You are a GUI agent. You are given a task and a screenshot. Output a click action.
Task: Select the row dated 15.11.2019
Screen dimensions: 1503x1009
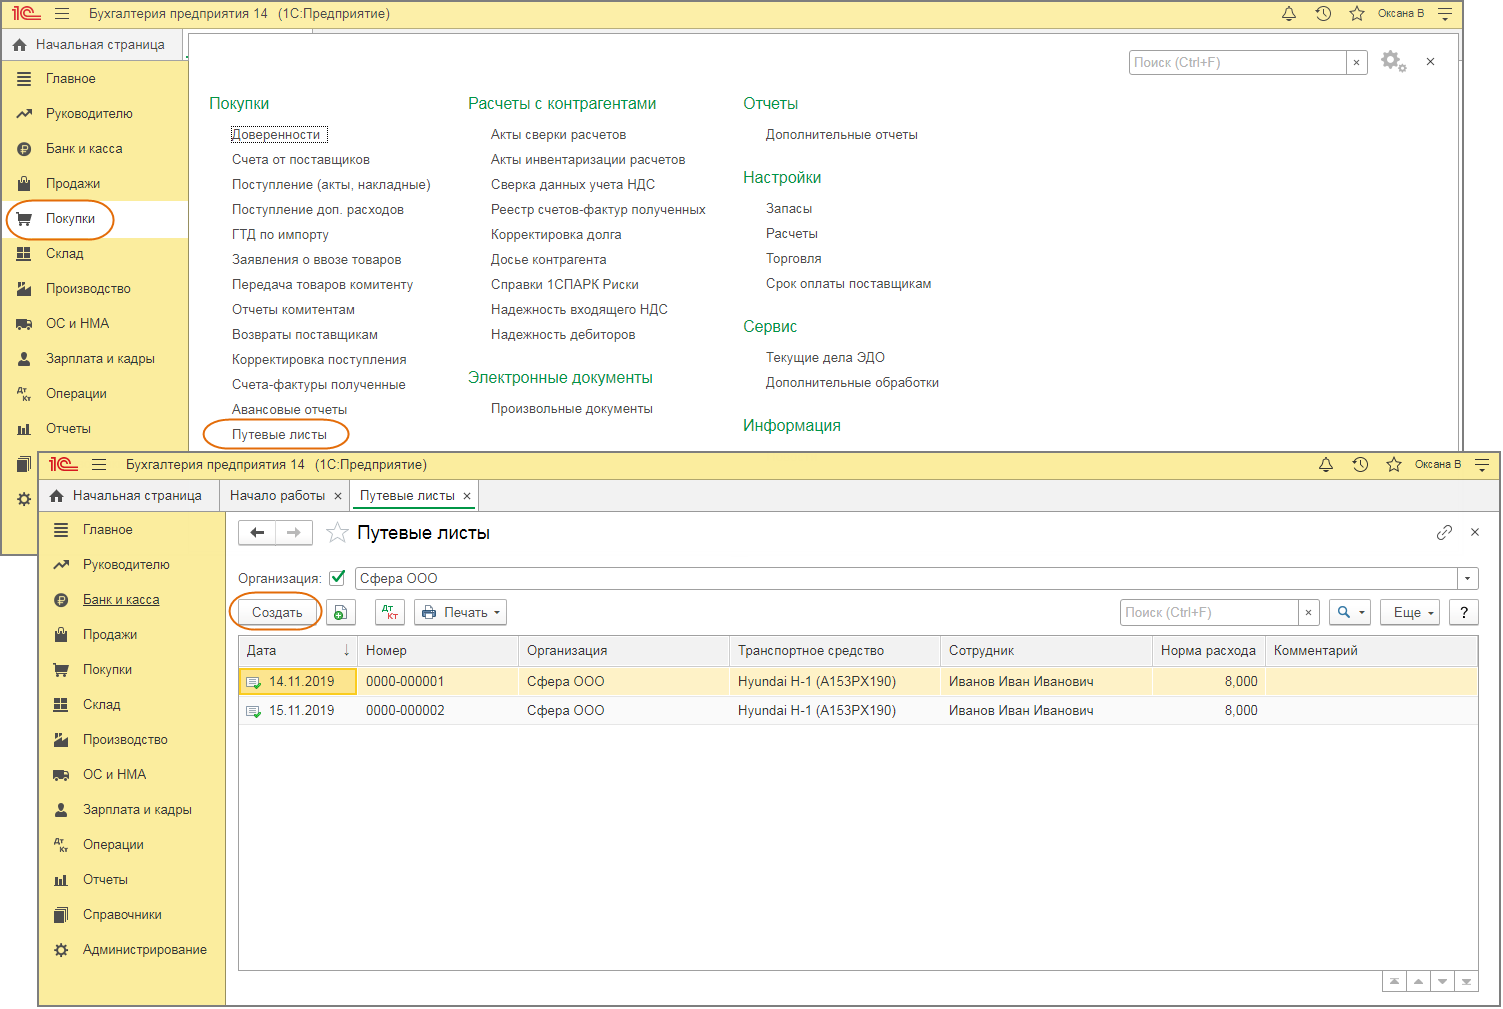301,711
